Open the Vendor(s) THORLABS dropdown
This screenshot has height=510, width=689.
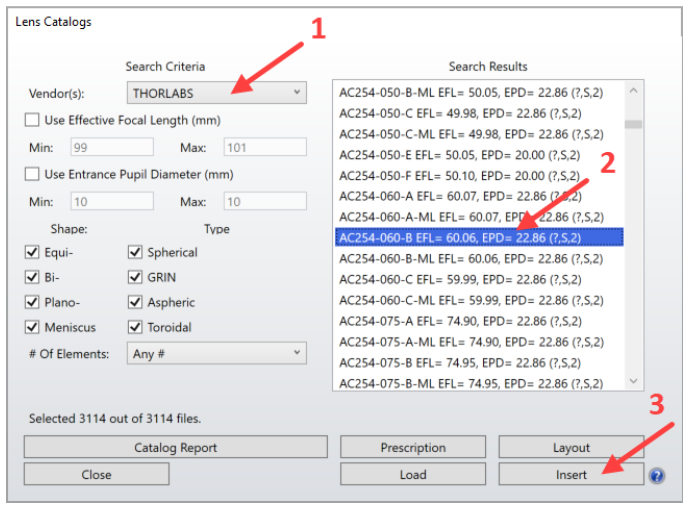pyautogui.click(x=217, y=93)
